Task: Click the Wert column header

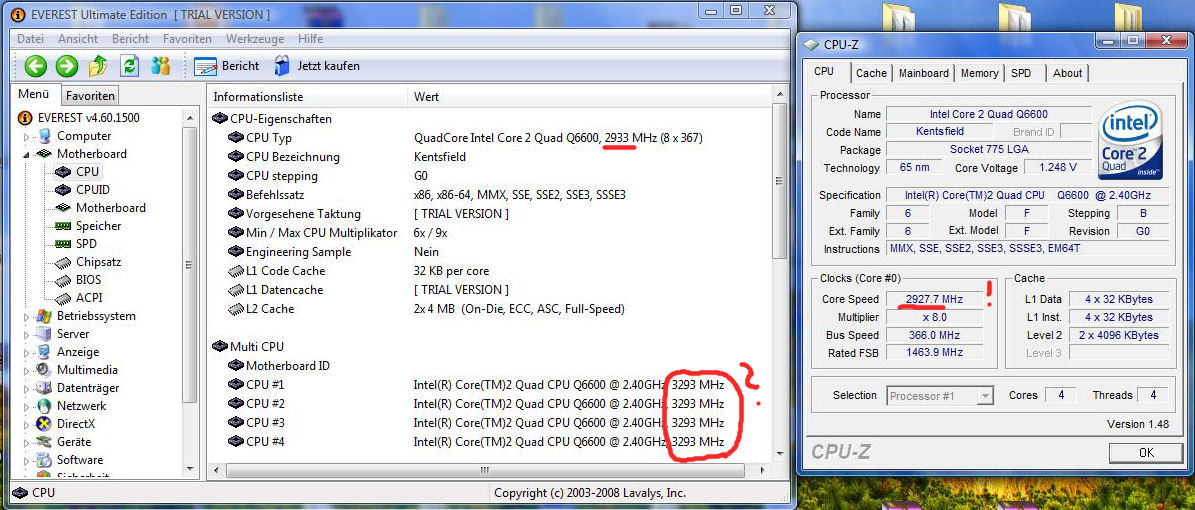Action: click(x=590, y=97)
